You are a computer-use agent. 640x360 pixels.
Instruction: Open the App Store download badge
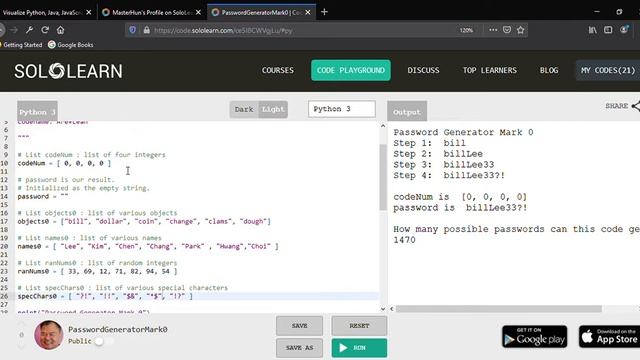click(x=609, y=336)
